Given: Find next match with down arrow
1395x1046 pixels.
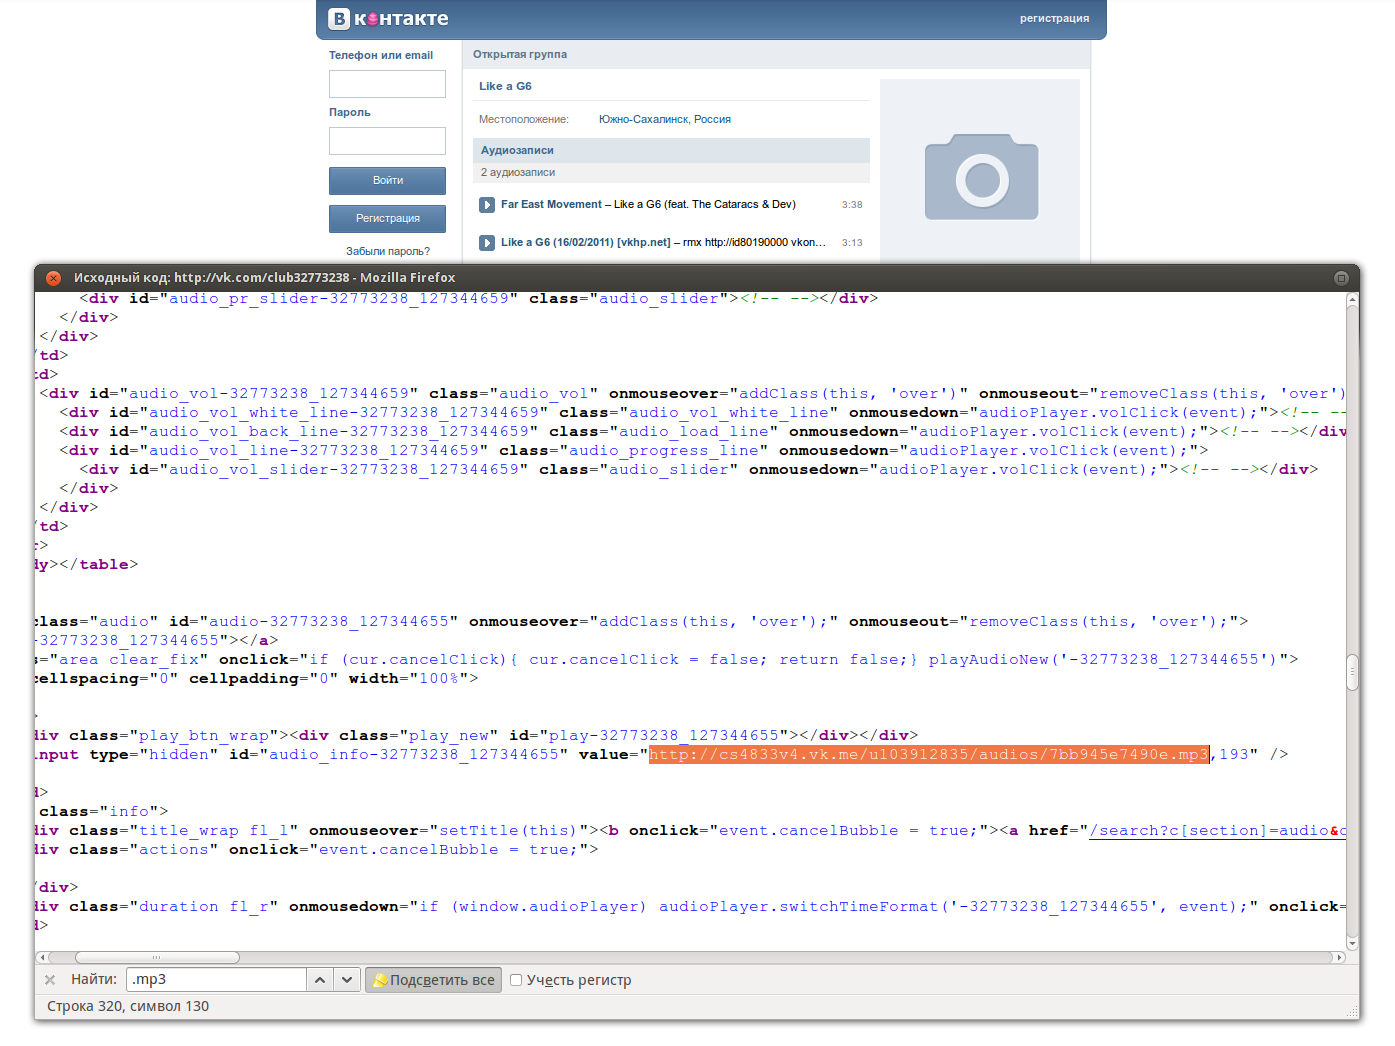Looking at the screenshot, I should pos(346,980).
